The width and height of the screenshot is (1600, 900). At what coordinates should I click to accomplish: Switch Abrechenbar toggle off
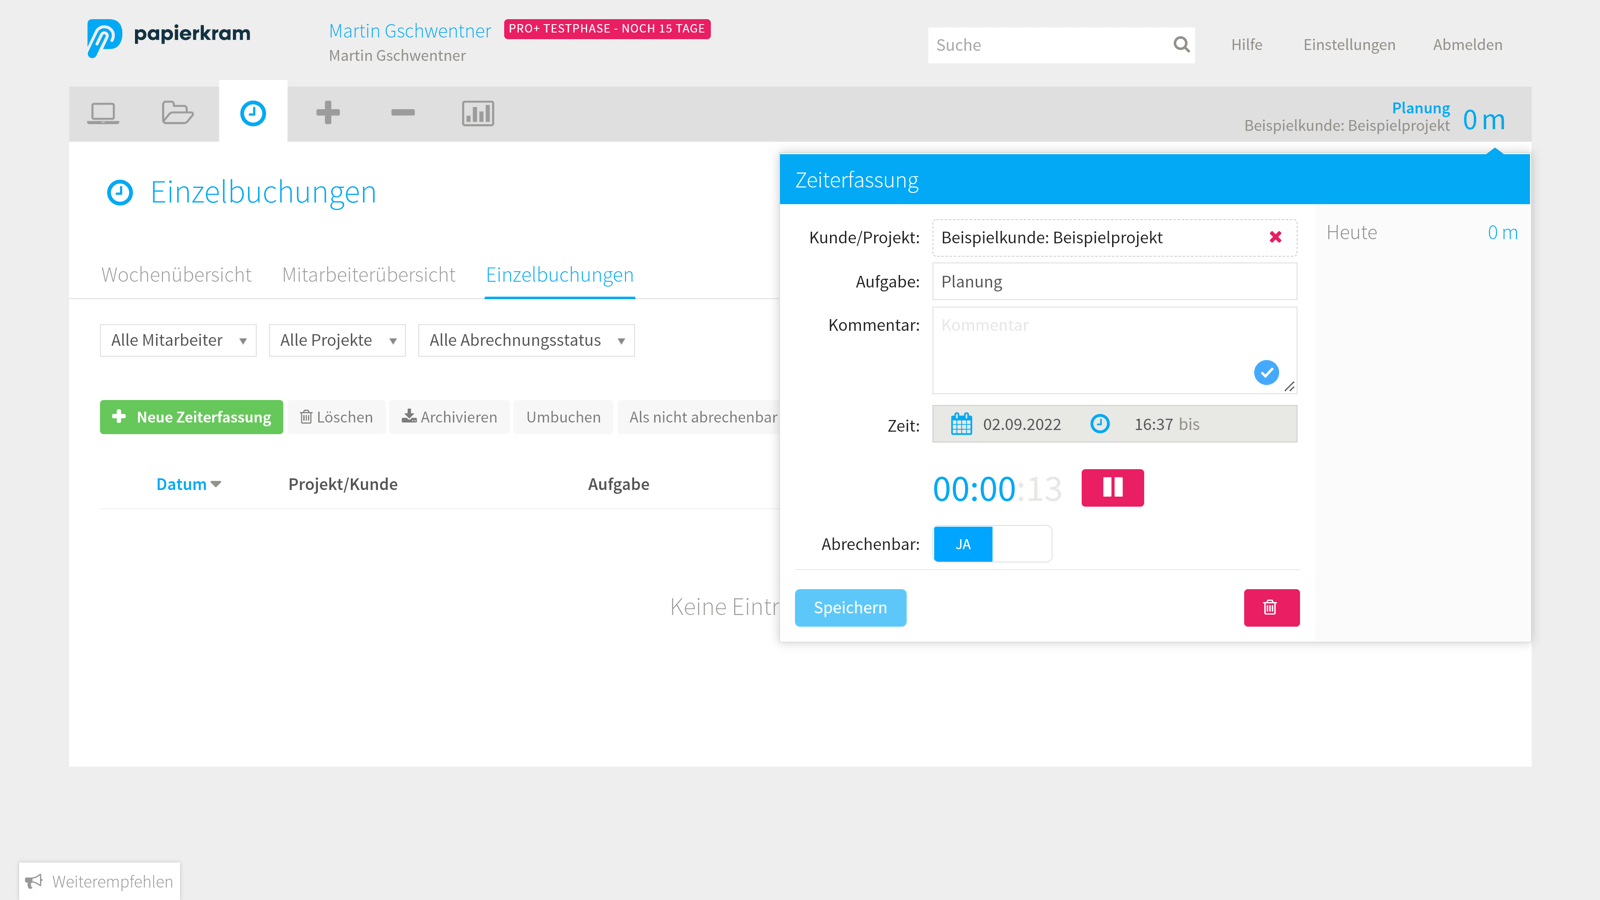click(1022, 543)
